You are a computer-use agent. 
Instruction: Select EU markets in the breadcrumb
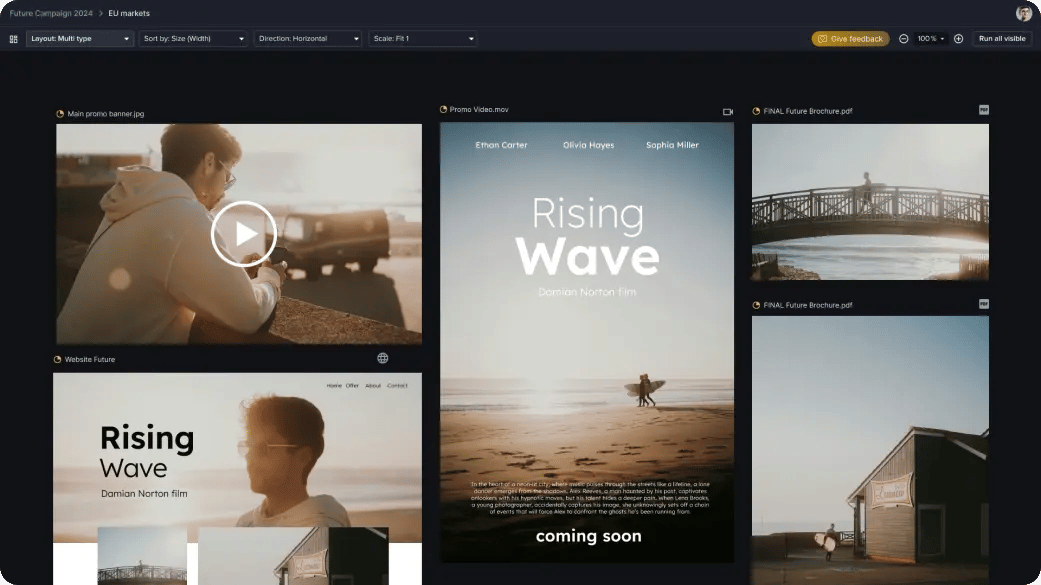point(129,13)
